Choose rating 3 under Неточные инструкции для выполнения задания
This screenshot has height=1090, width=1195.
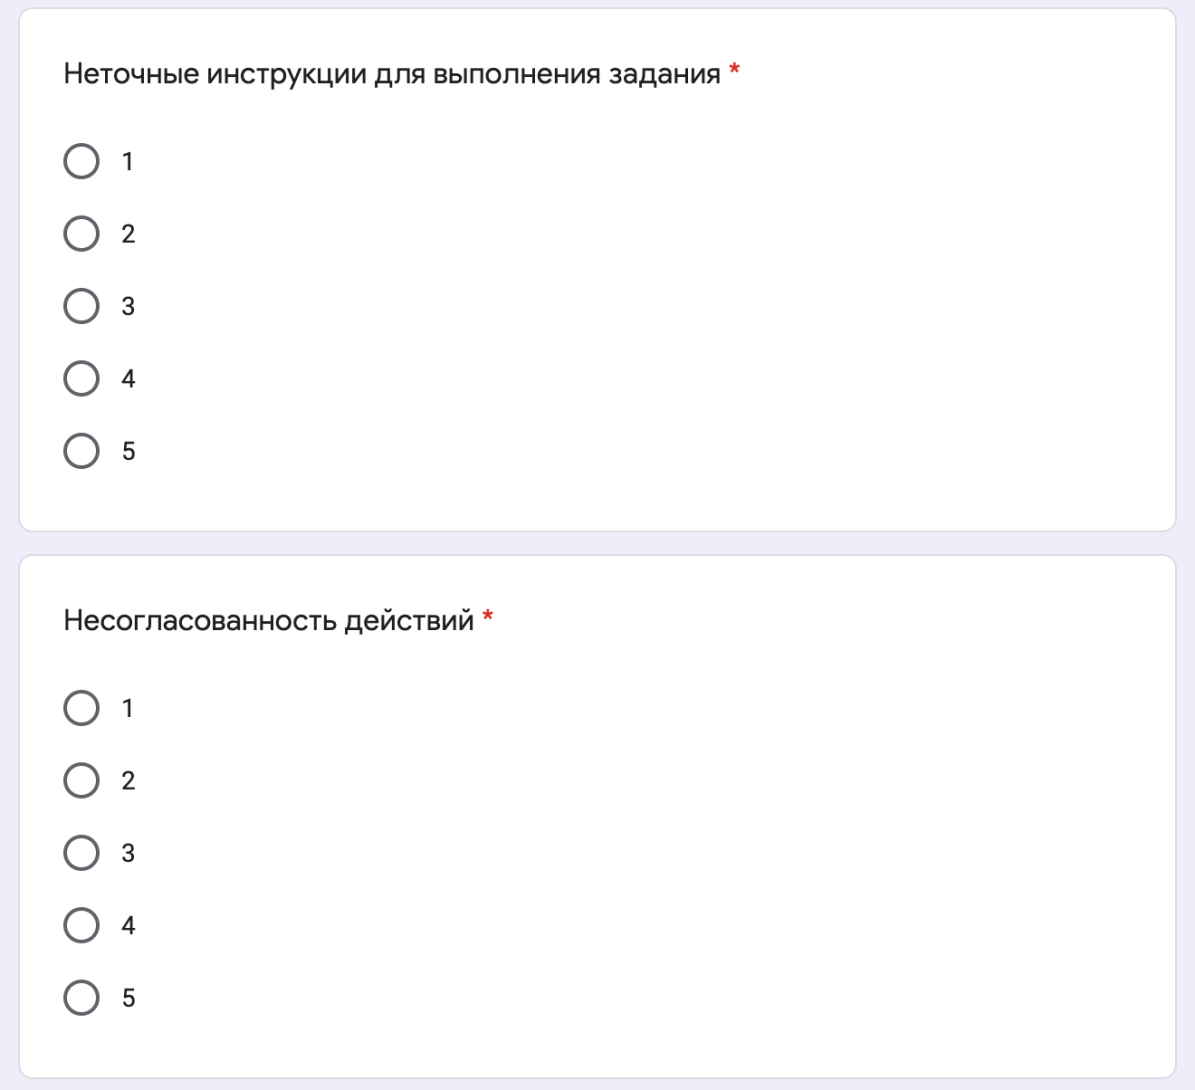pos(82,306)
